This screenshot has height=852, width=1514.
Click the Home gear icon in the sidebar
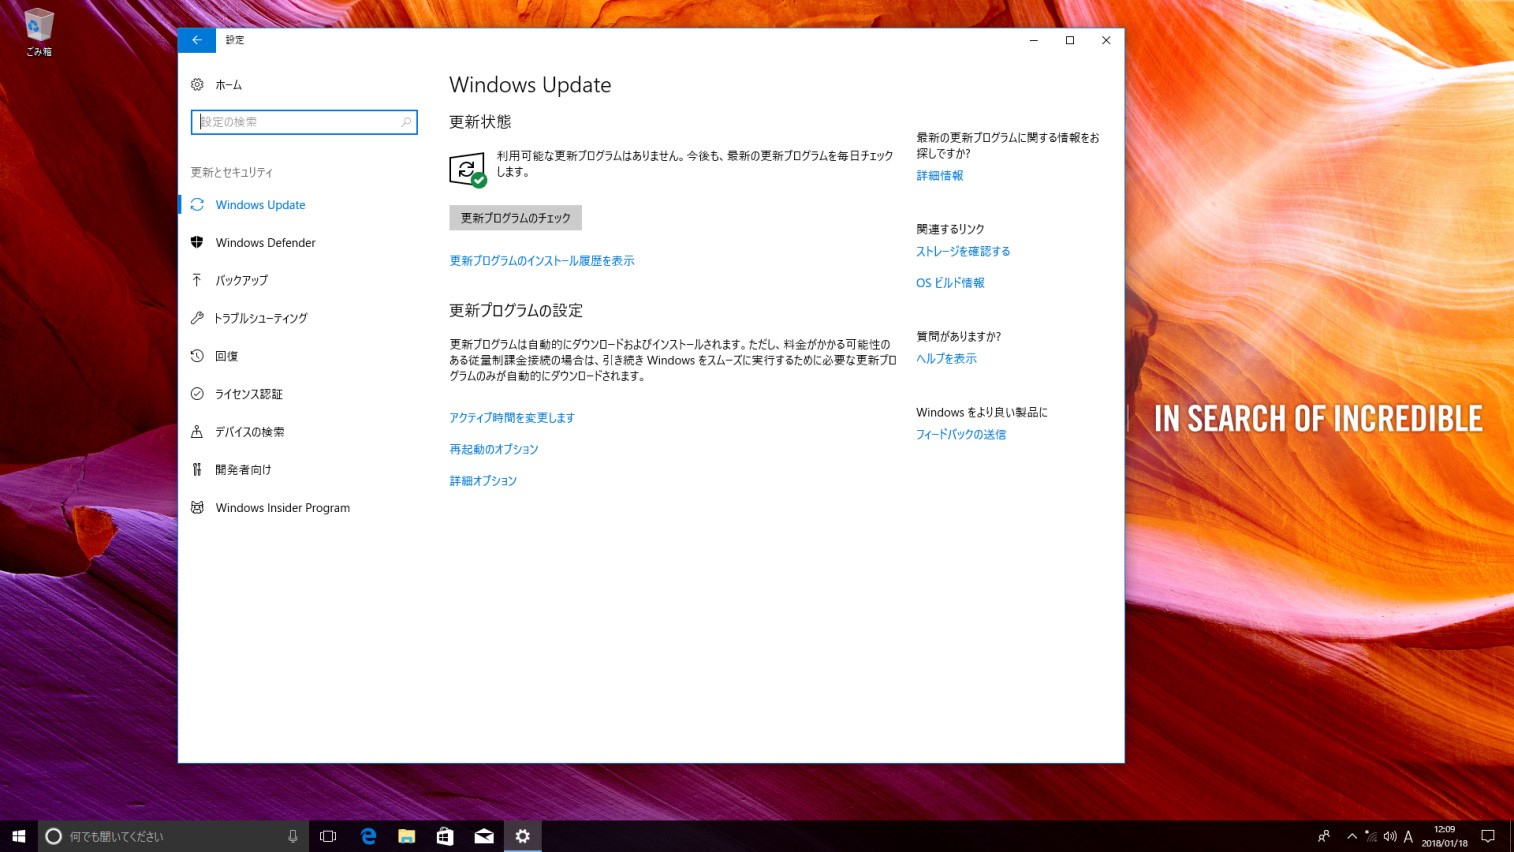coord(197,85)
